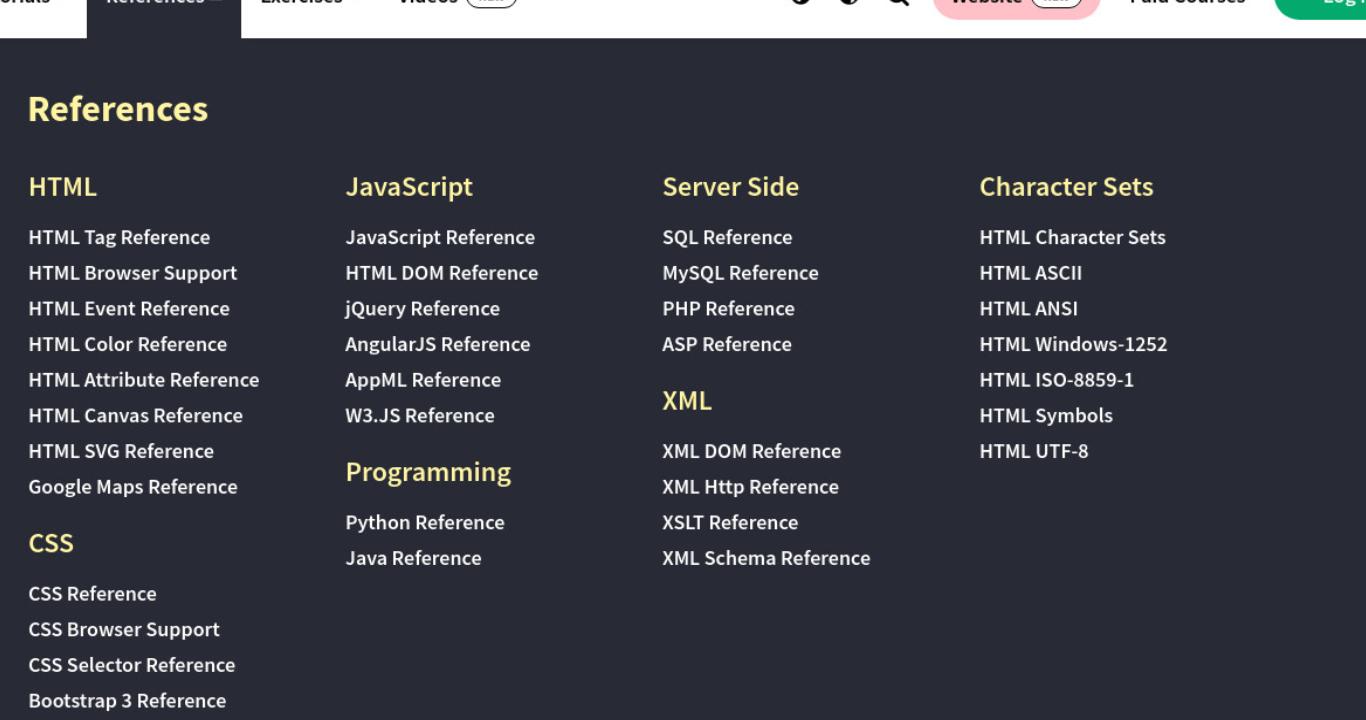Go to XML Http Reference
Screen dimensions: 1366x720
[x=751, y=487]
